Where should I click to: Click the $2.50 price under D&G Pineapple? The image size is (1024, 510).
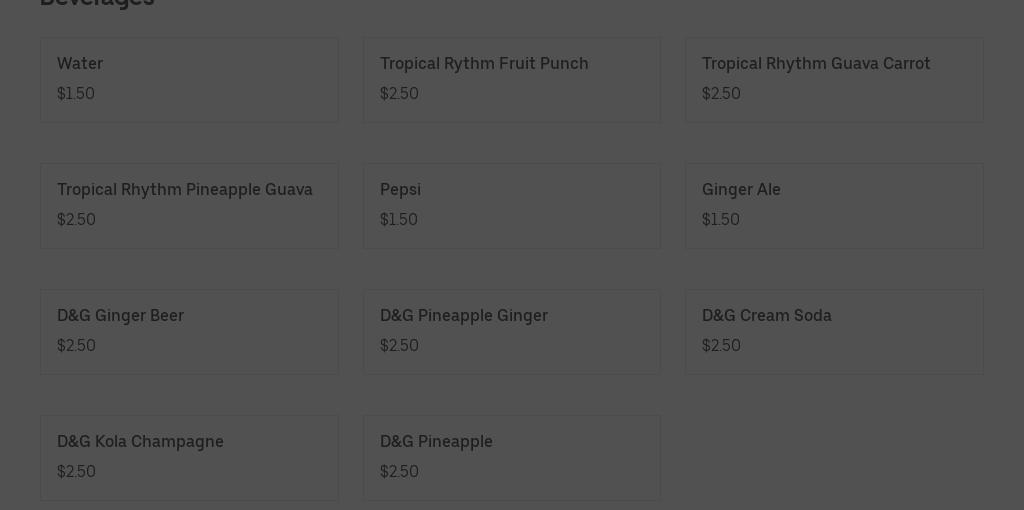coord(399,472)
